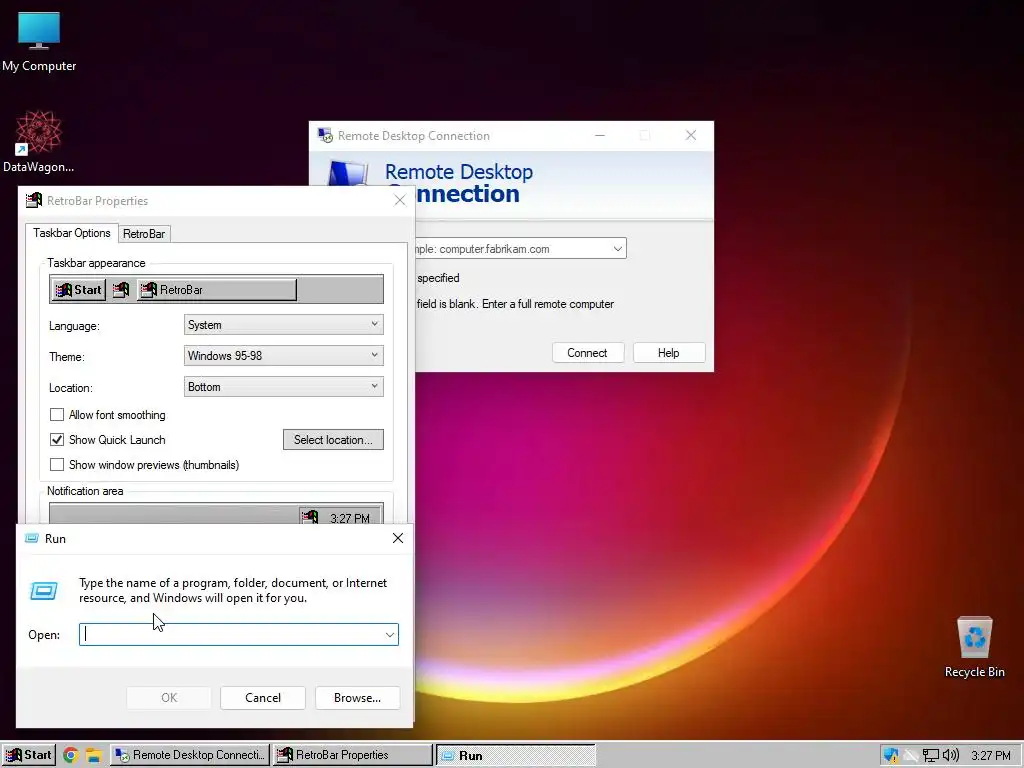Select the Taskbar Options tab
The image size is (1024, 768).
pos(72,233)
